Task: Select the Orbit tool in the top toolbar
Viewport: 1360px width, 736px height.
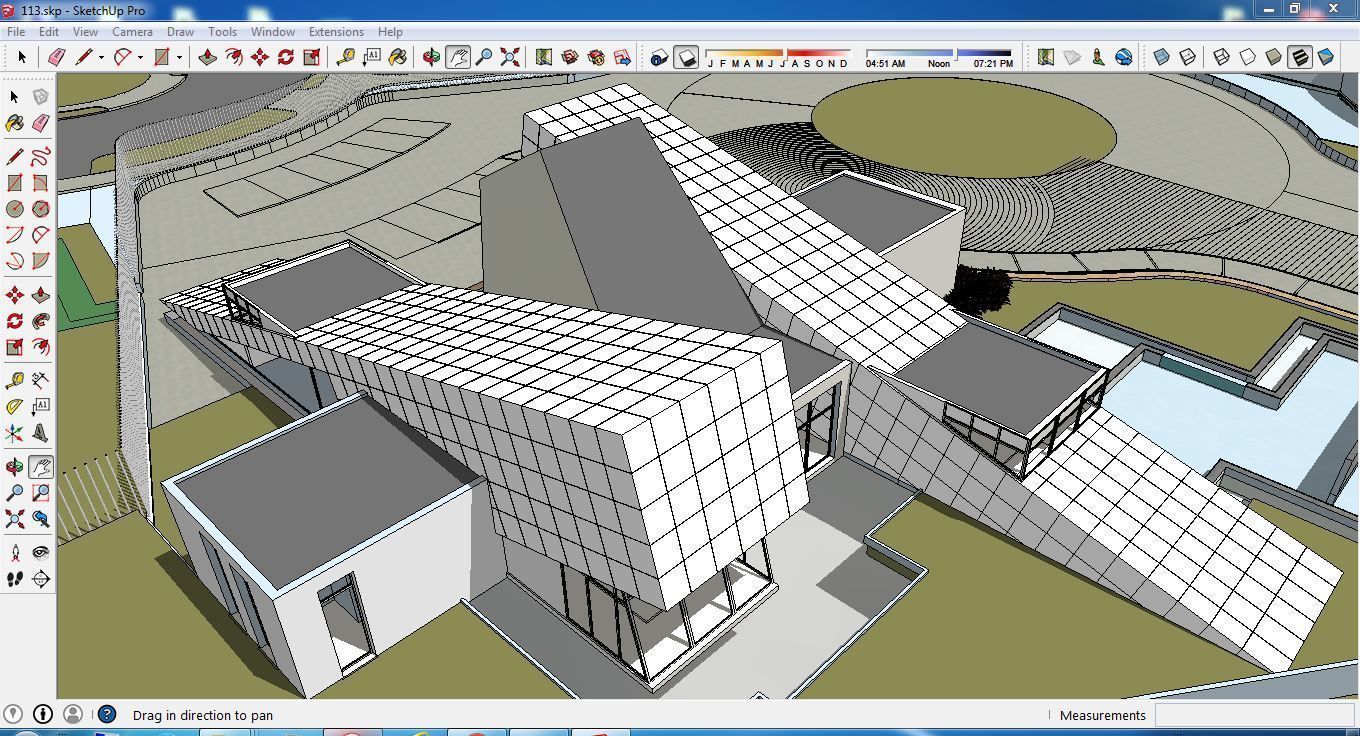Action: pyautogui.click(x=431, y=57)
